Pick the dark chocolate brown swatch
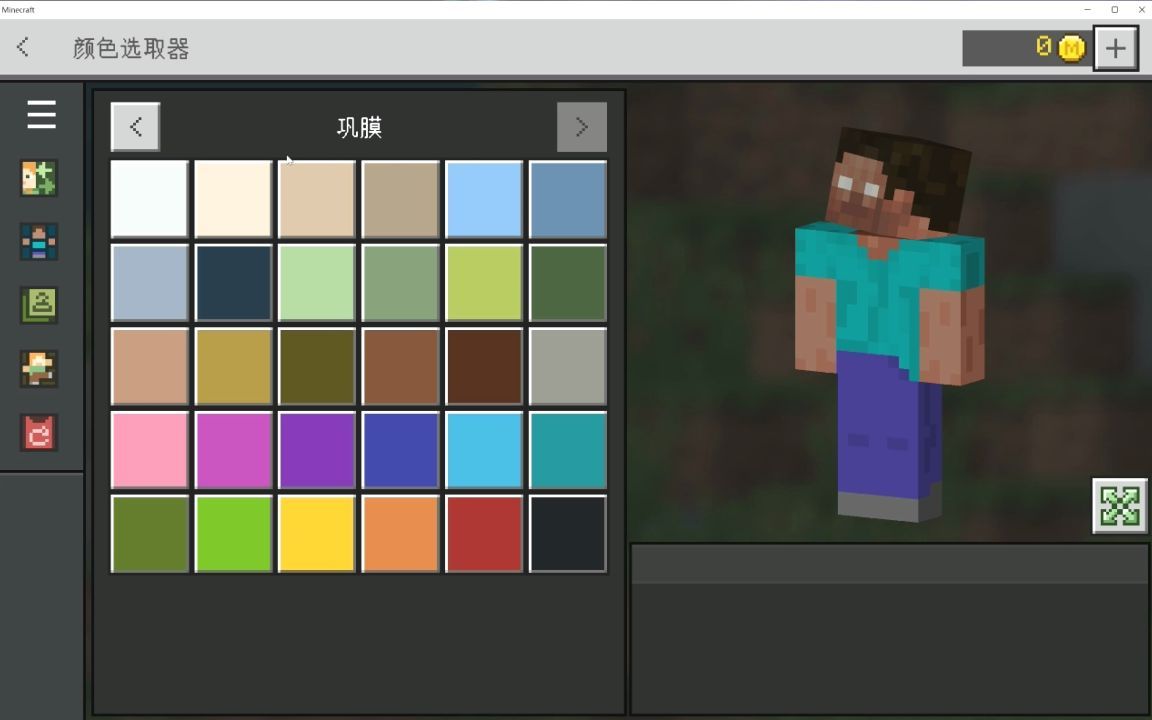Image resolution: width=1152 pixels, height=720 pixels. pyautogui.click(x=484, y=367)
